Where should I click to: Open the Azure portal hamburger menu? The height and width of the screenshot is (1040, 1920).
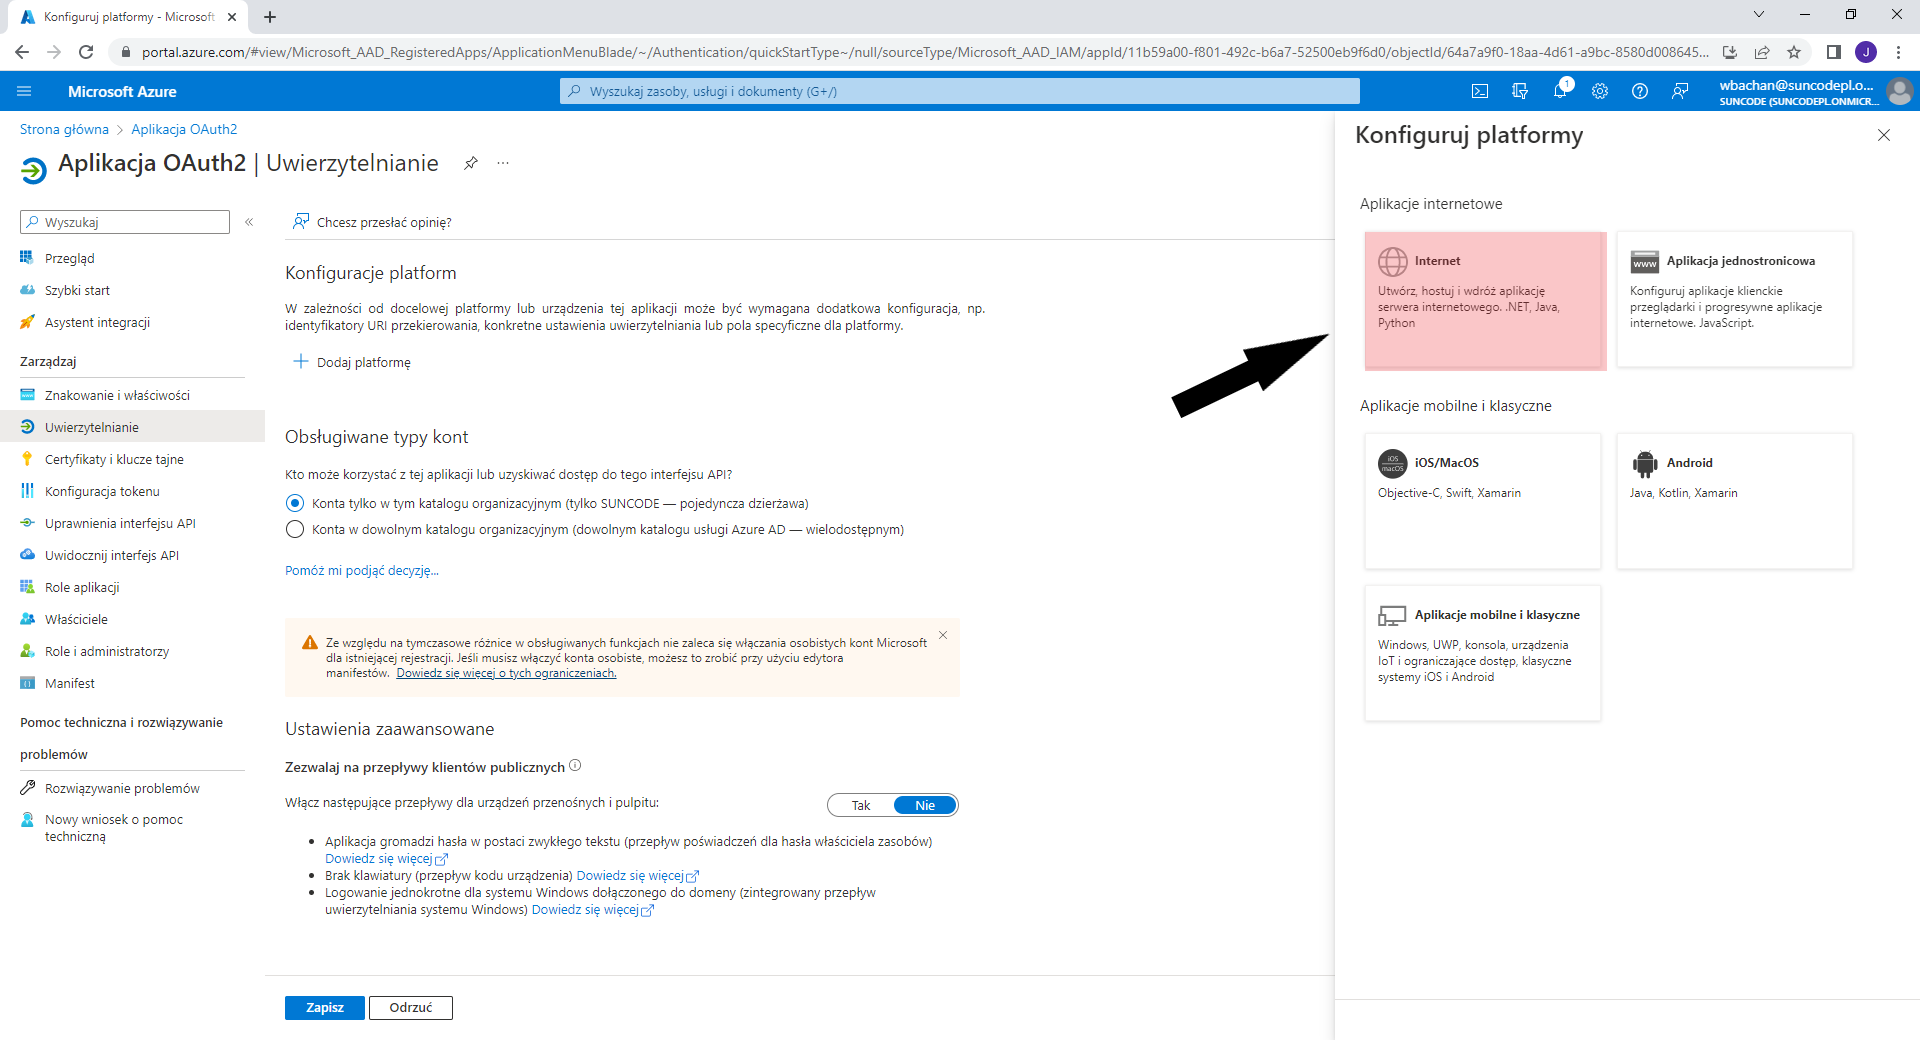coord(24,91)
